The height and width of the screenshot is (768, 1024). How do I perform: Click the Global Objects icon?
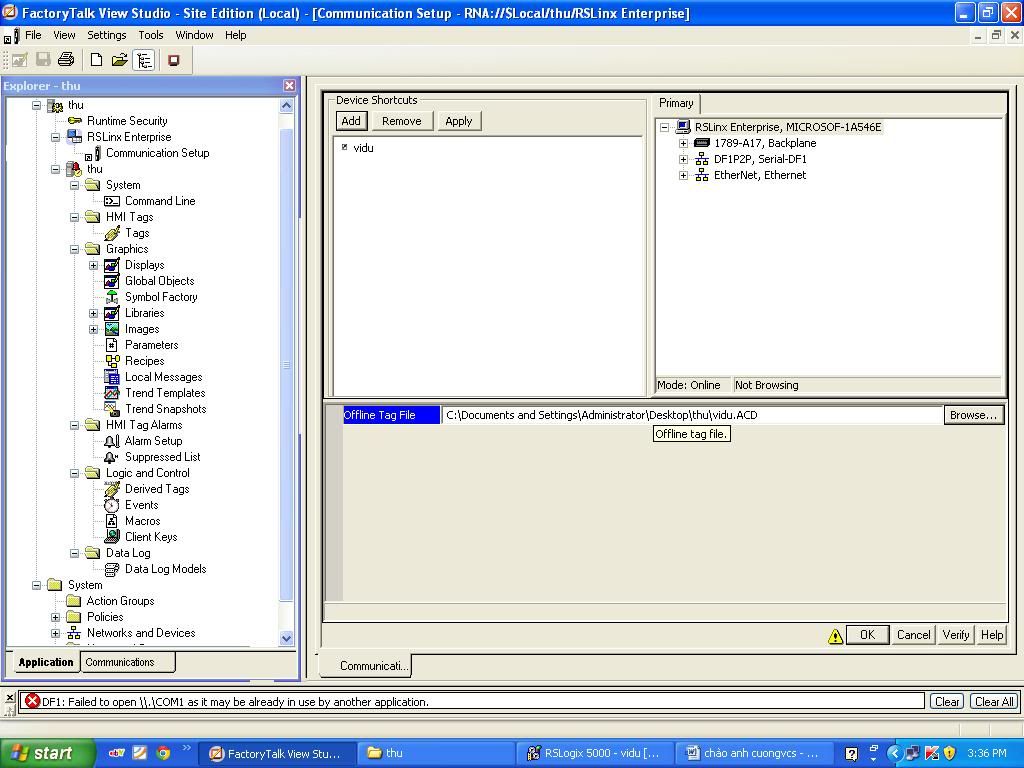[112, 281]
